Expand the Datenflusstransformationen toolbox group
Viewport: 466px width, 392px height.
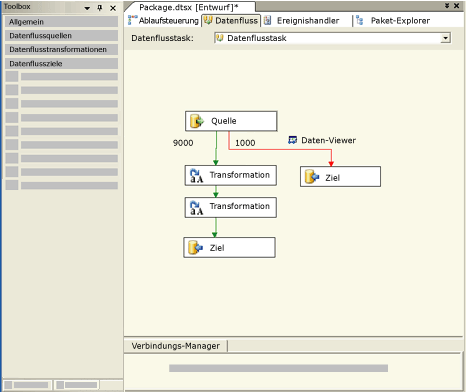click(61, 49)
